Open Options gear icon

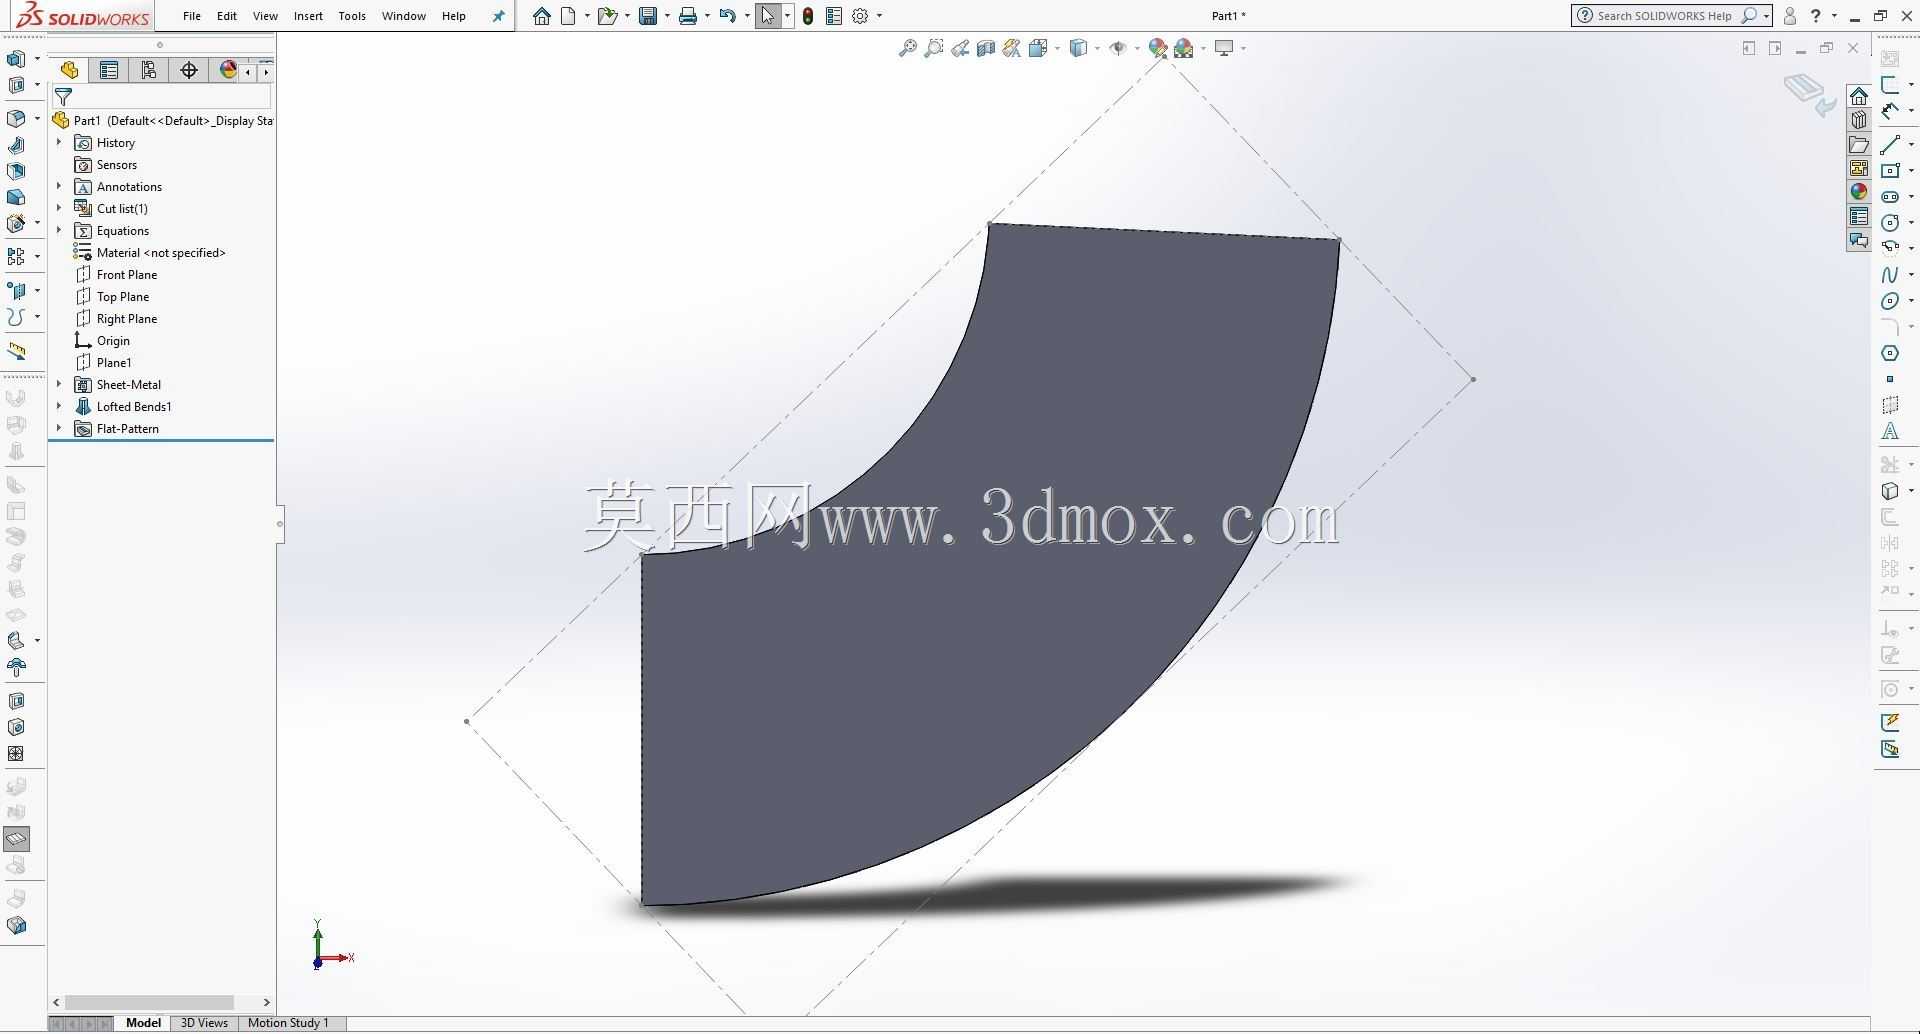click(860, 16)
